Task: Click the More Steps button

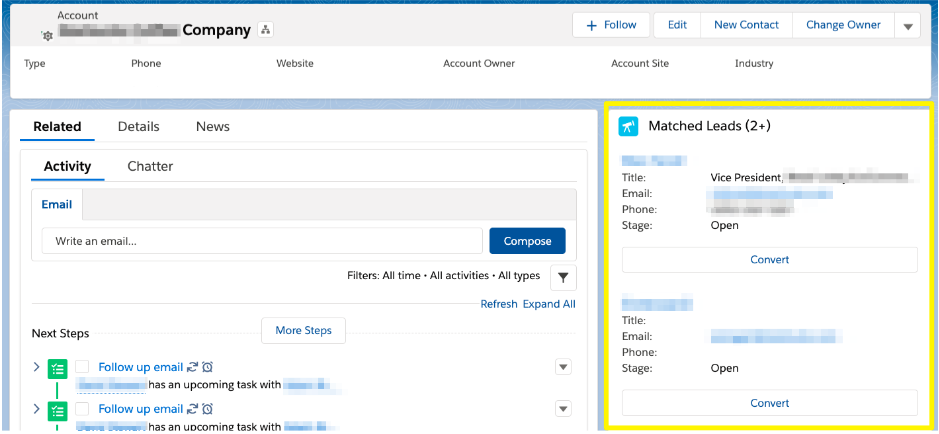Action: pos(304,330)
